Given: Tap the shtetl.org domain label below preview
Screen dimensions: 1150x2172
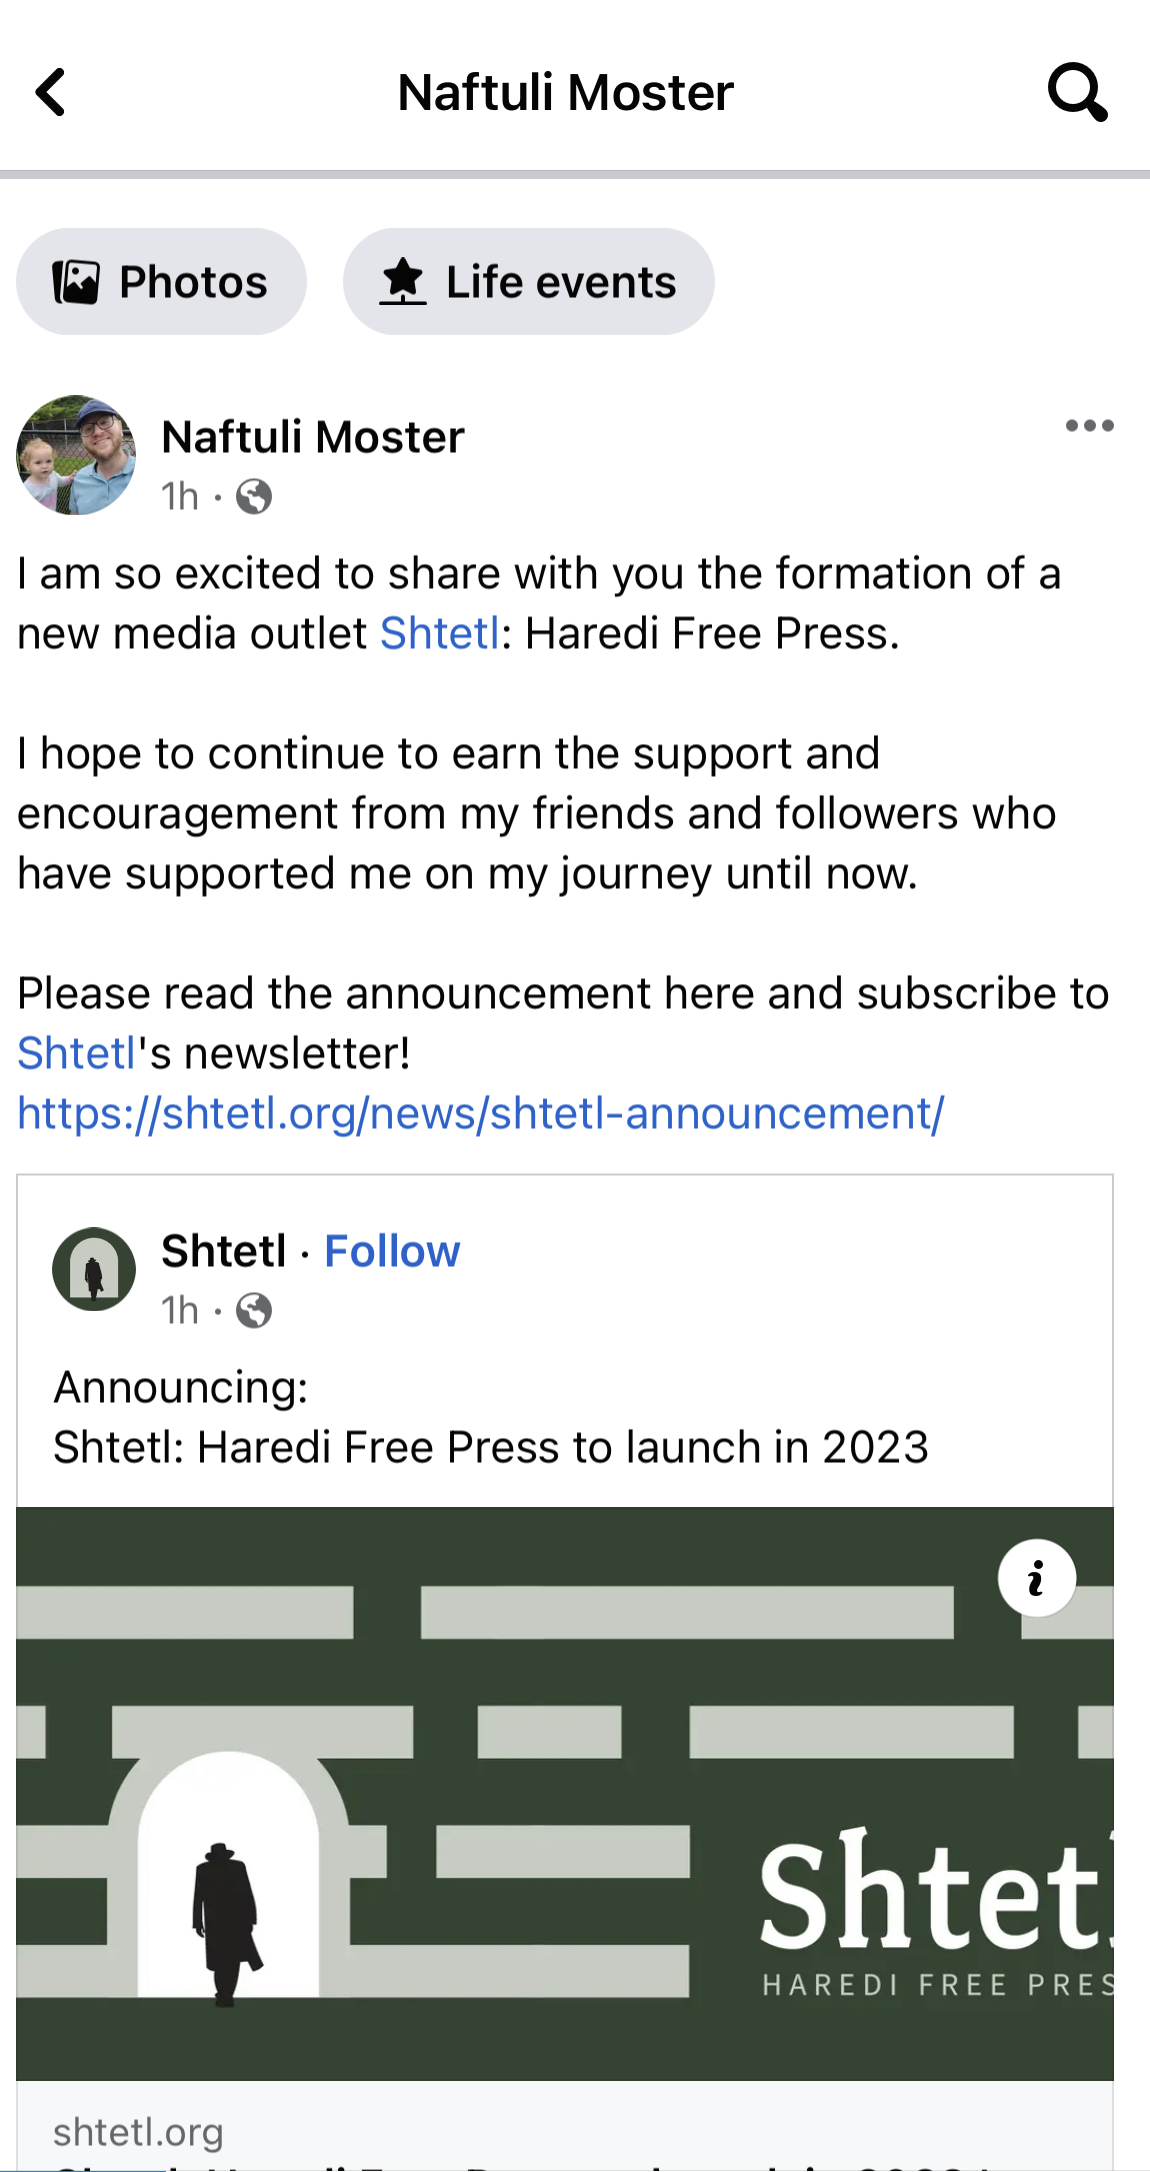Looking at the screenshot, I should point(138,2132).
